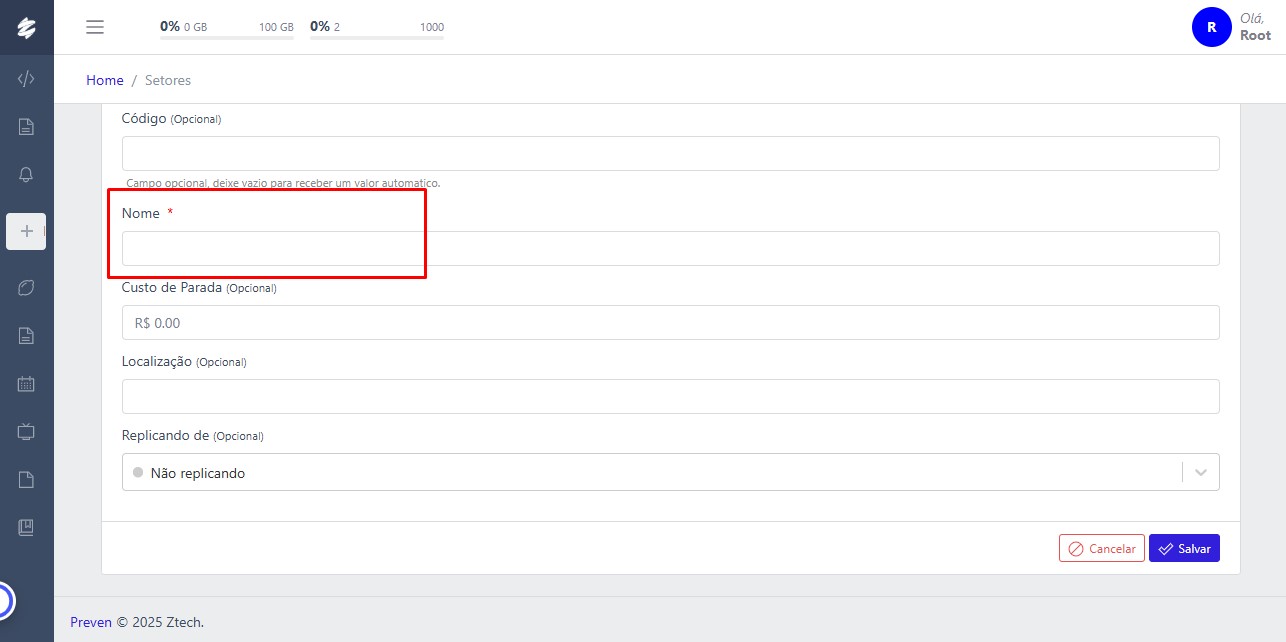Screen dimensions: 1286x642
Task: Expand the Replicando de dropdown arrow
Action: pyautogui.click(x=1201, y=472)
